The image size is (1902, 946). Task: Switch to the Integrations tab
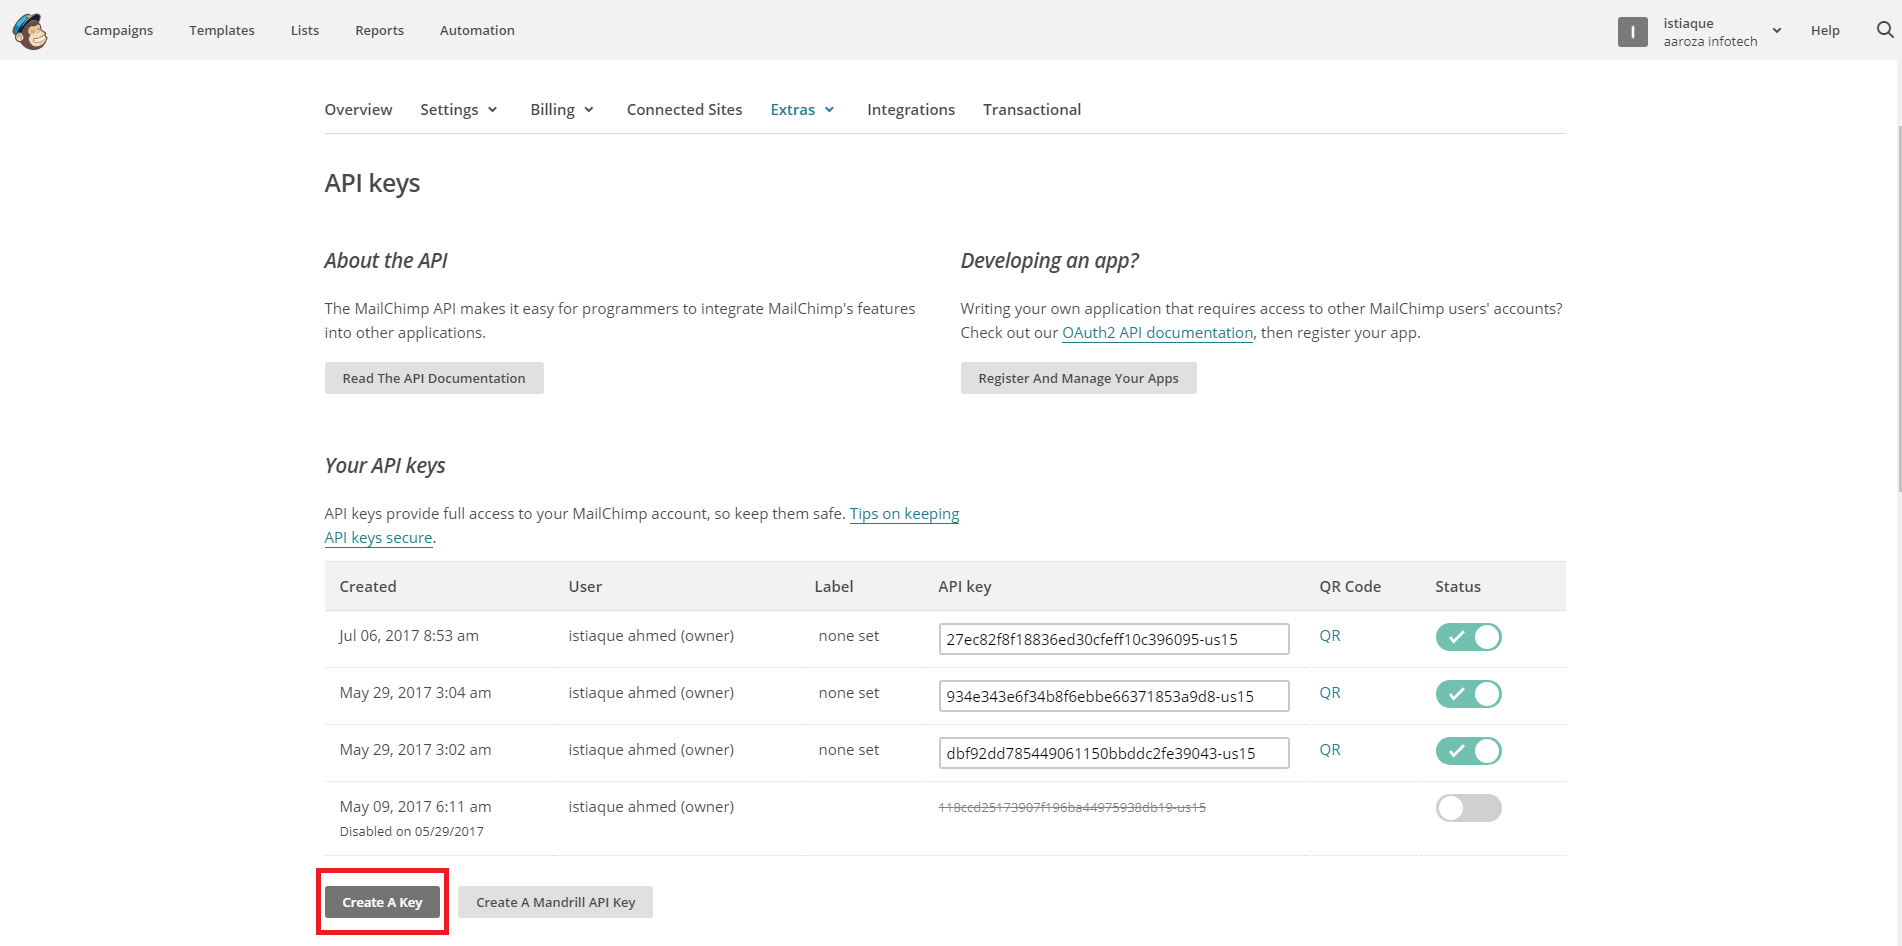(x=910, y=110)
